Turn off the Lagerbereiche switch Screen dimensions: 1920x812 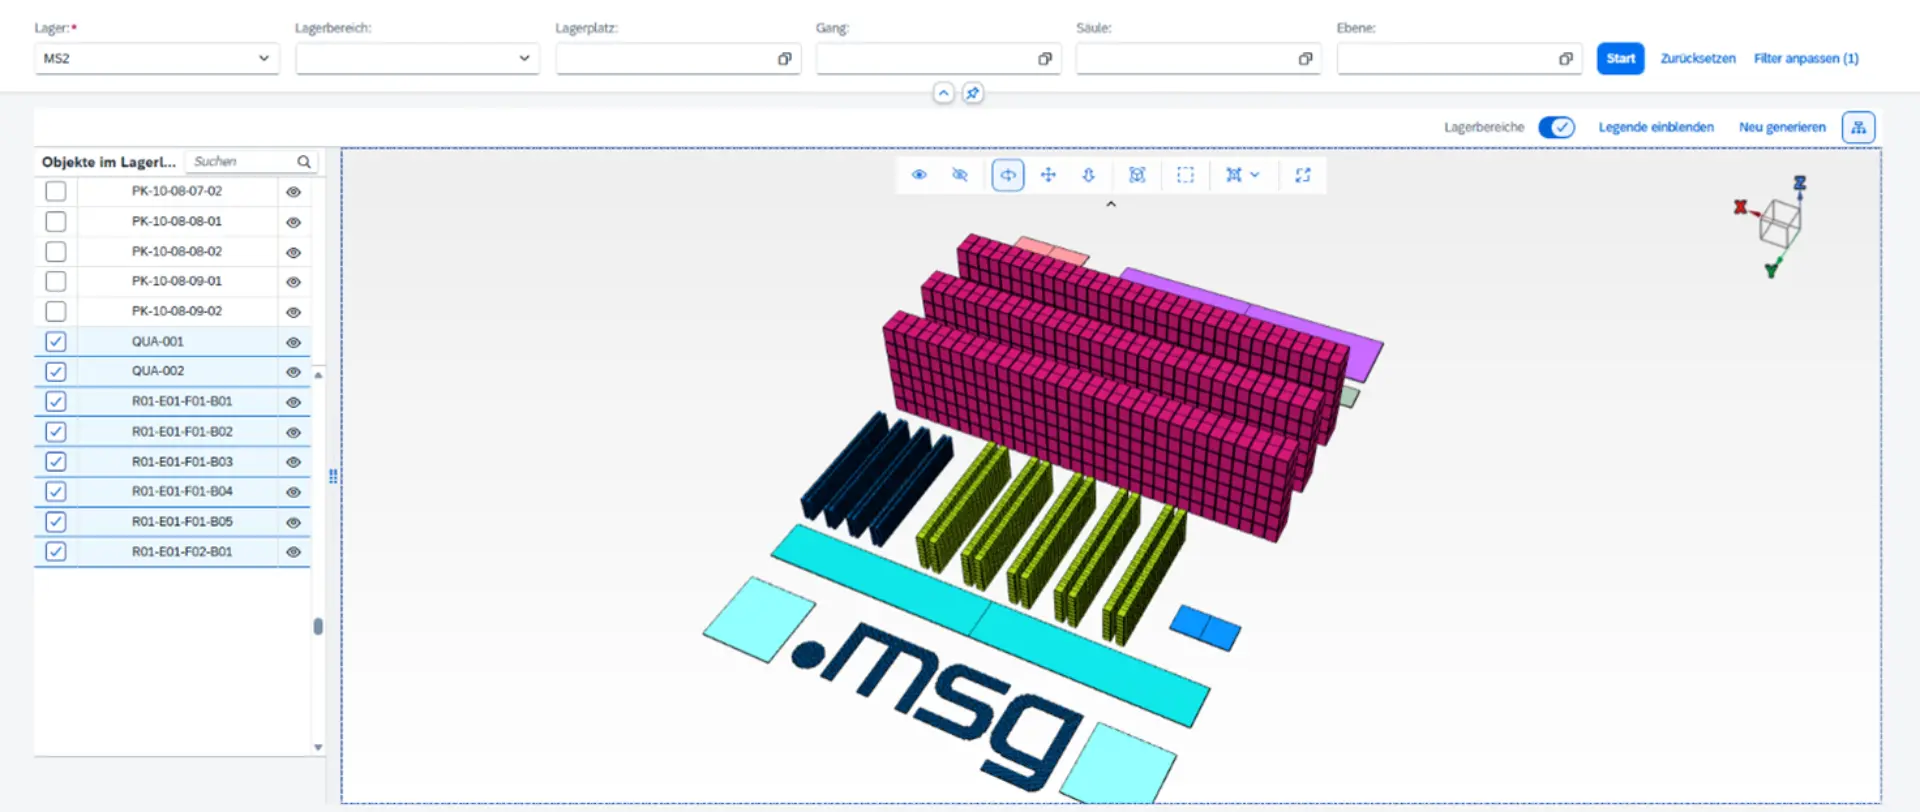pos(1556,127)
